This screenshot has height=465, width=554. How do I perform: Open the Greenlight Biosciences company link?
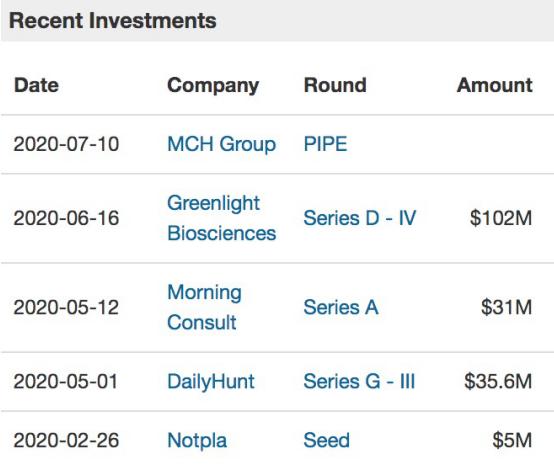click(222, 218)
